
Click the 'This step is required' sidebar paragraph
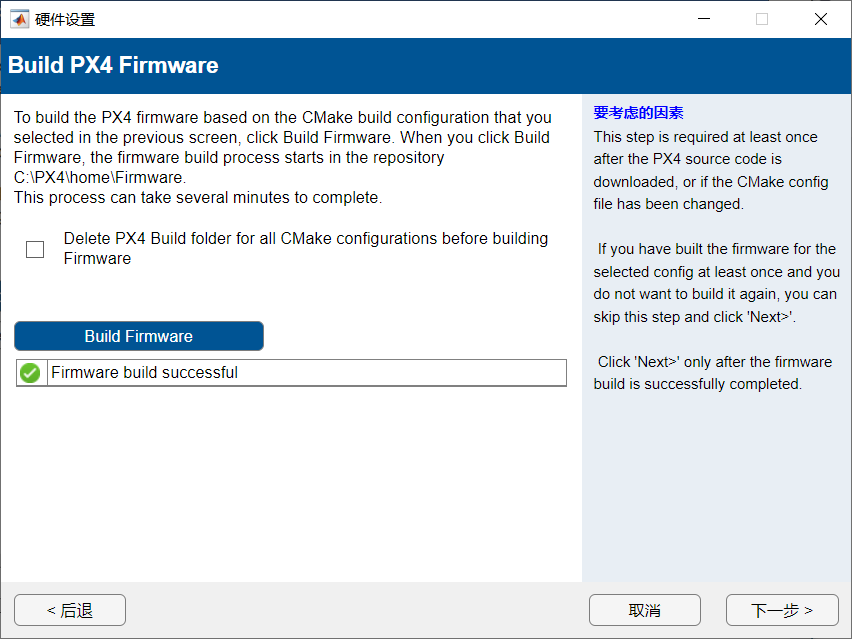(705, 170)
